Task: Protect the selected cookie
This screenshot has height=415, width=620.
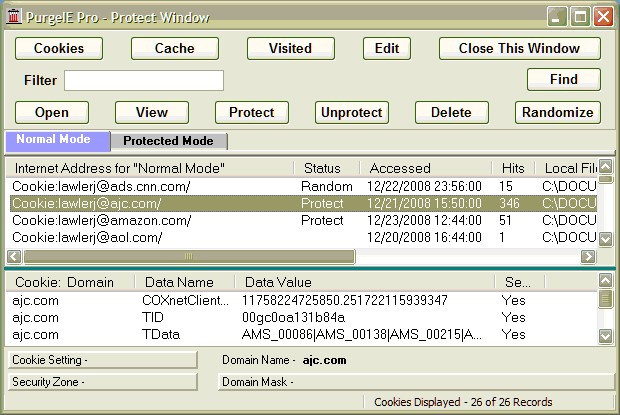Action: click(x=252, y=113)
